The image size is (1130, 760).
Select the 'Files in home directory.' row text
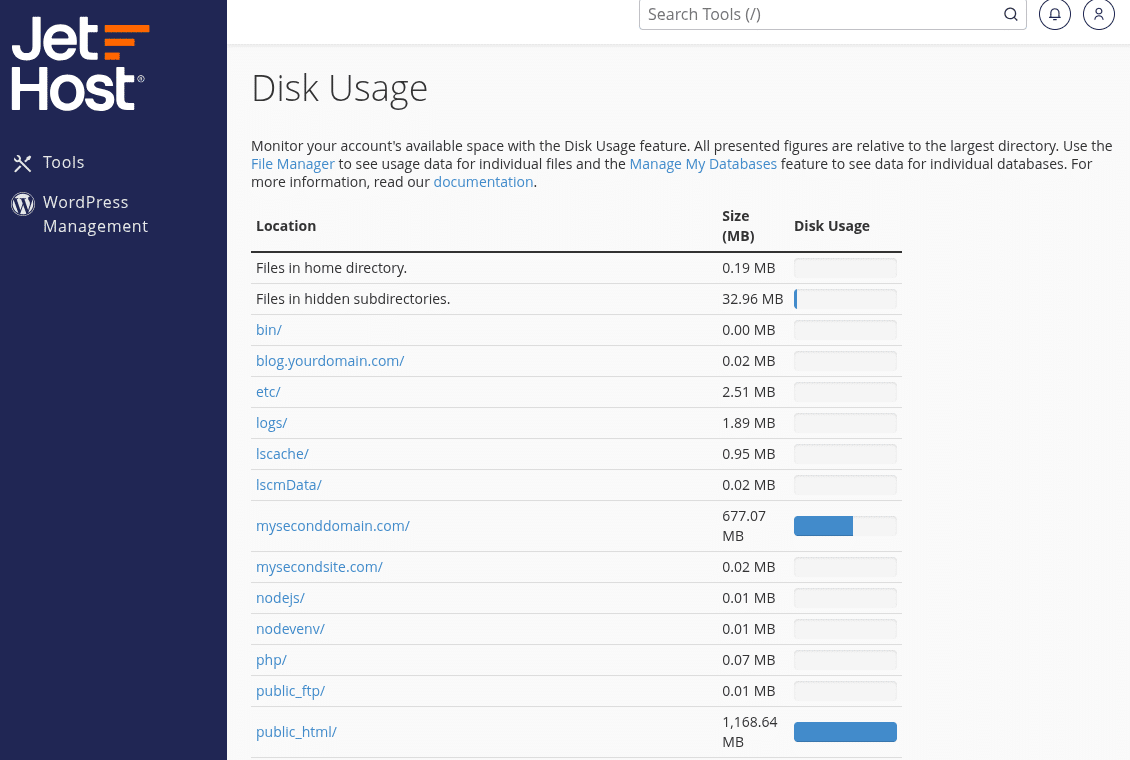(x=332, y=268)
